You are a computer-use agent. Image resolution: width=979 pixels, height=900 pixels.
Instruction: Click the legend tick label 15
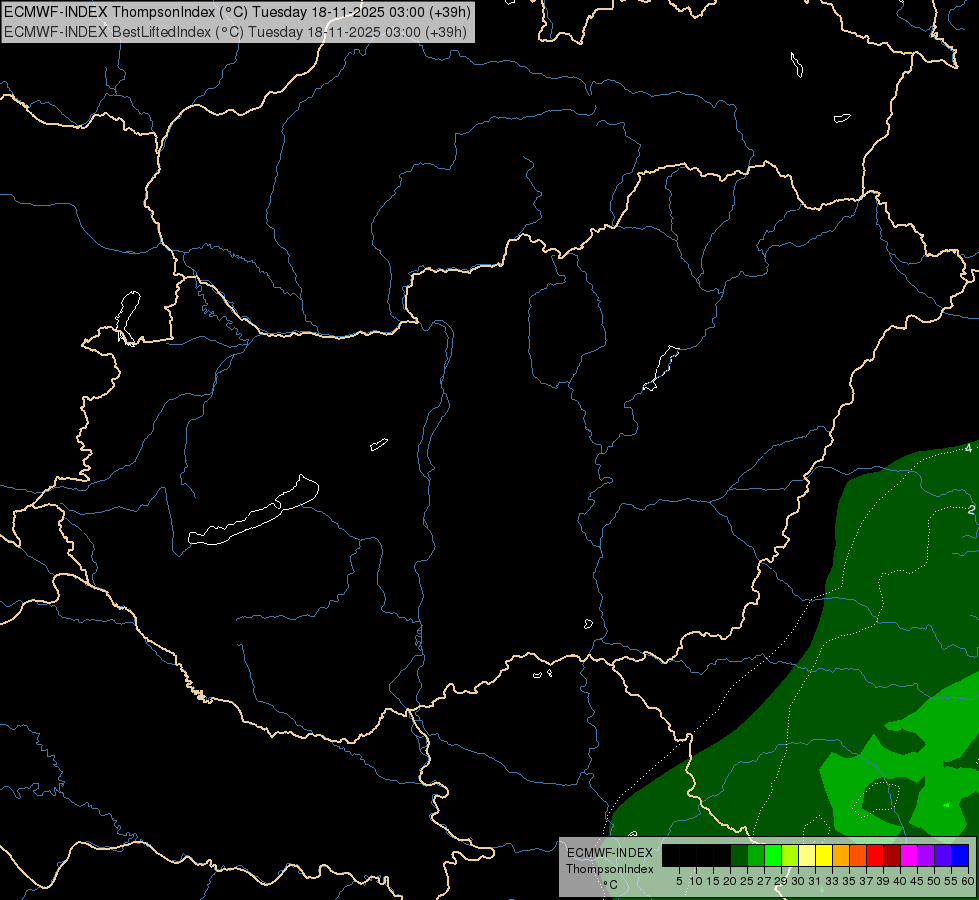(x=713, y=881)
